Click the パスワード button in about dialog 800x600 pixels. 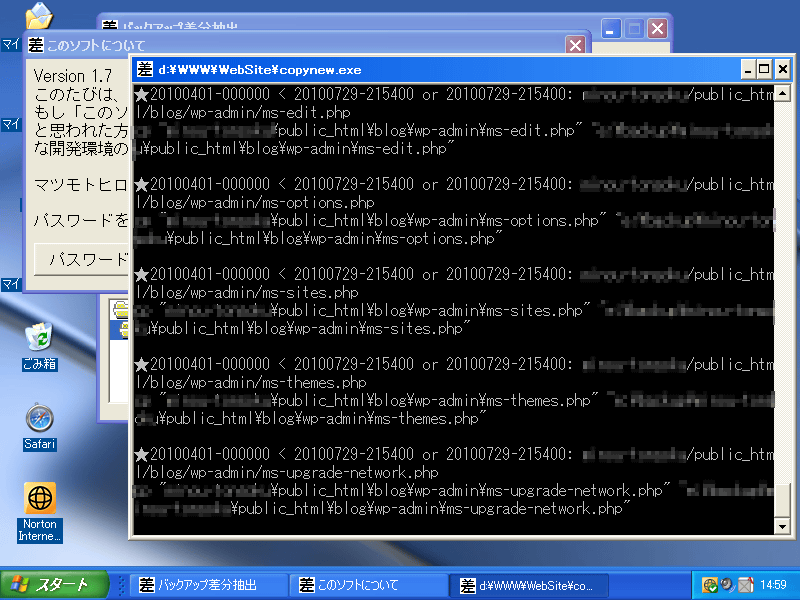(x=82, y=259)
